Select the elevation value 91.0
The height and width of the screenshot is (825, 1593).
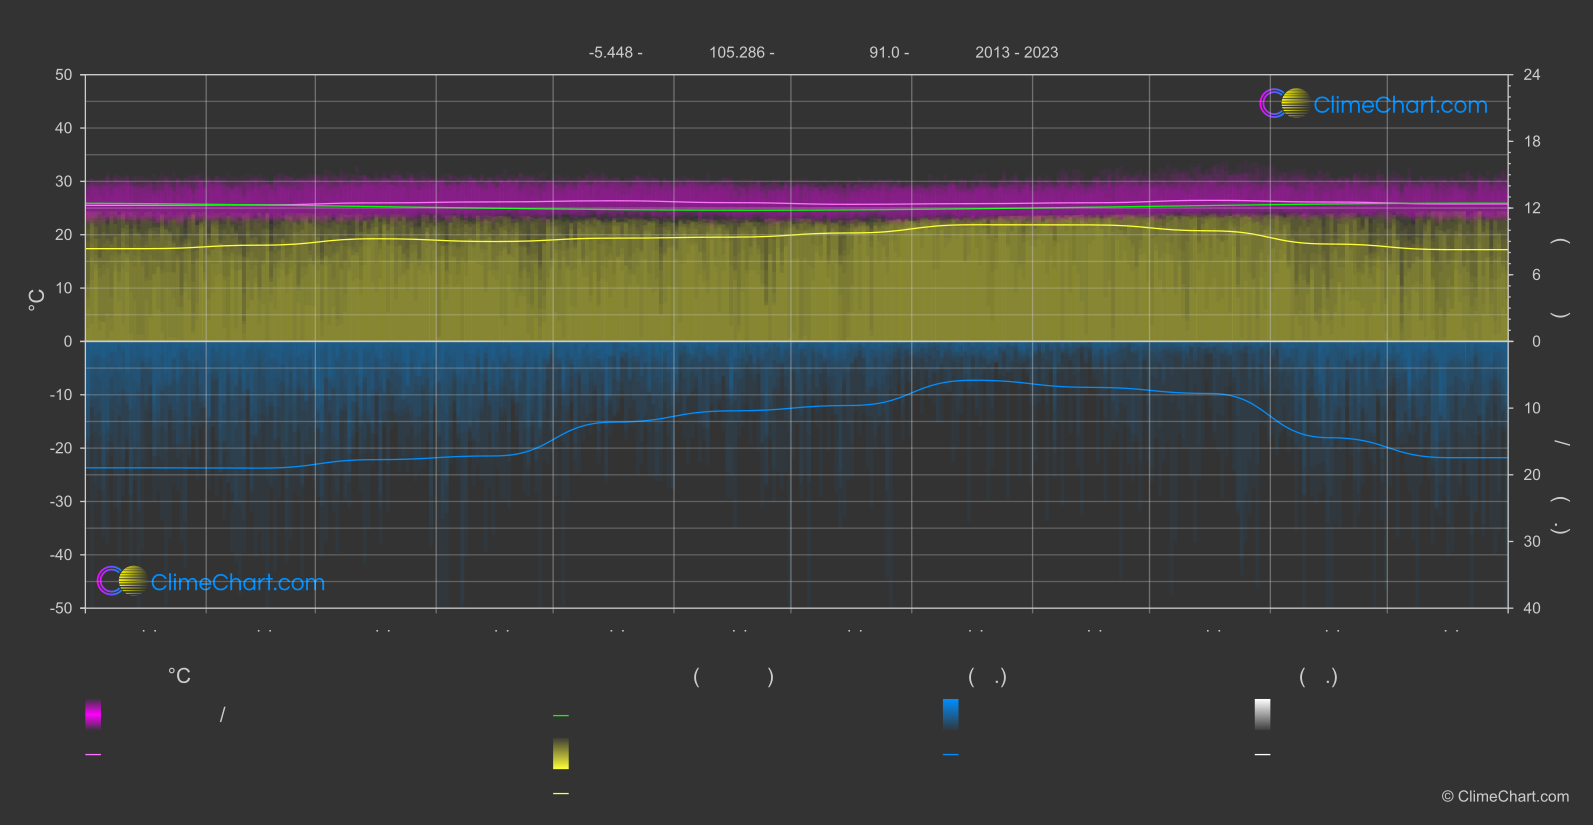click(884, 52)
